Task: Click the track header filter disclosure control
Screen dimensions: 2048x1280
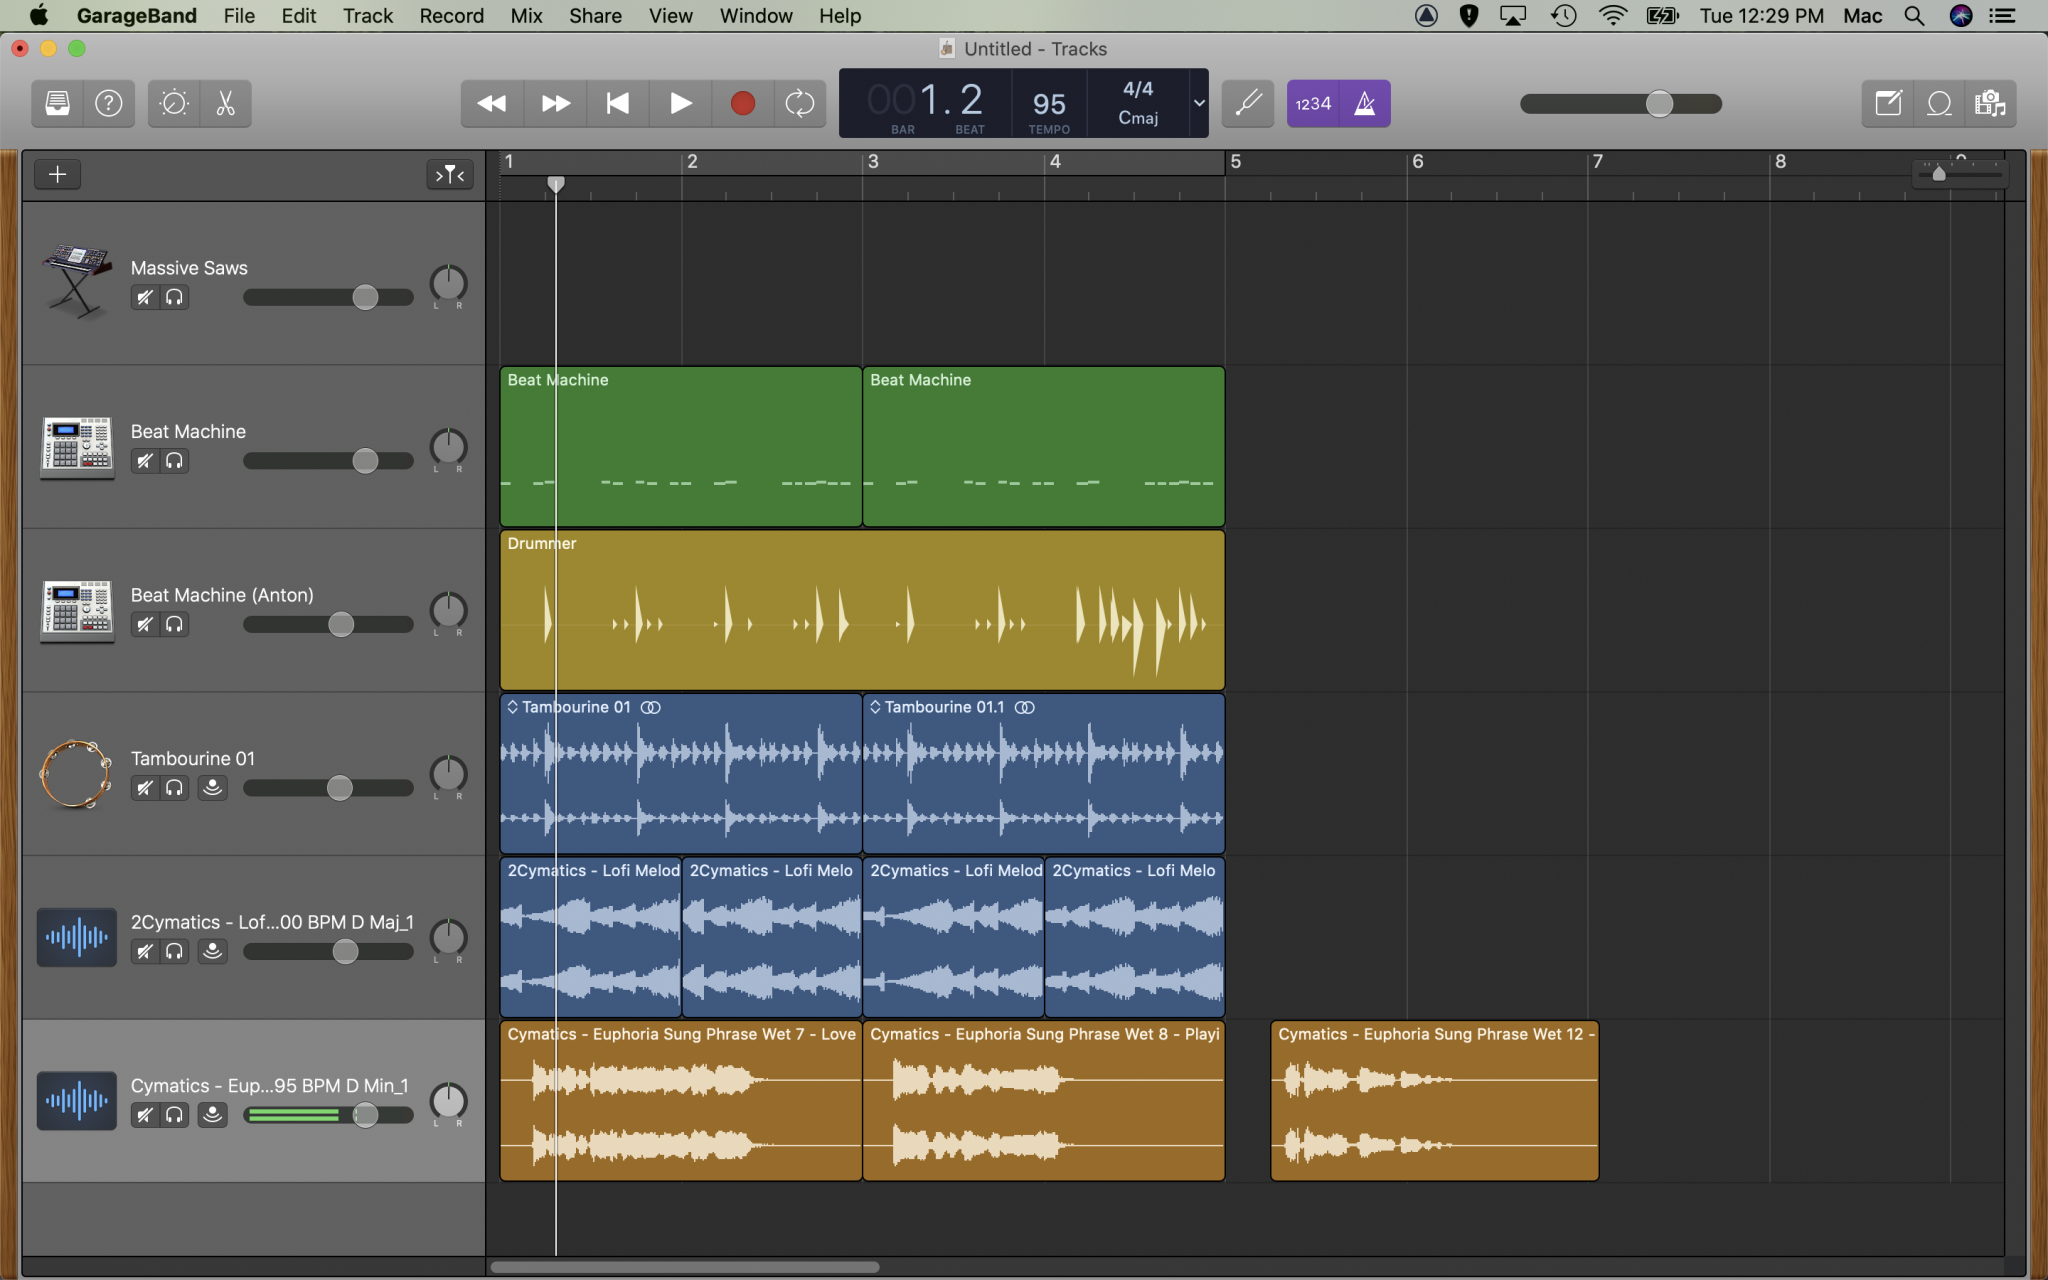Action: click(x=449, y=174)
